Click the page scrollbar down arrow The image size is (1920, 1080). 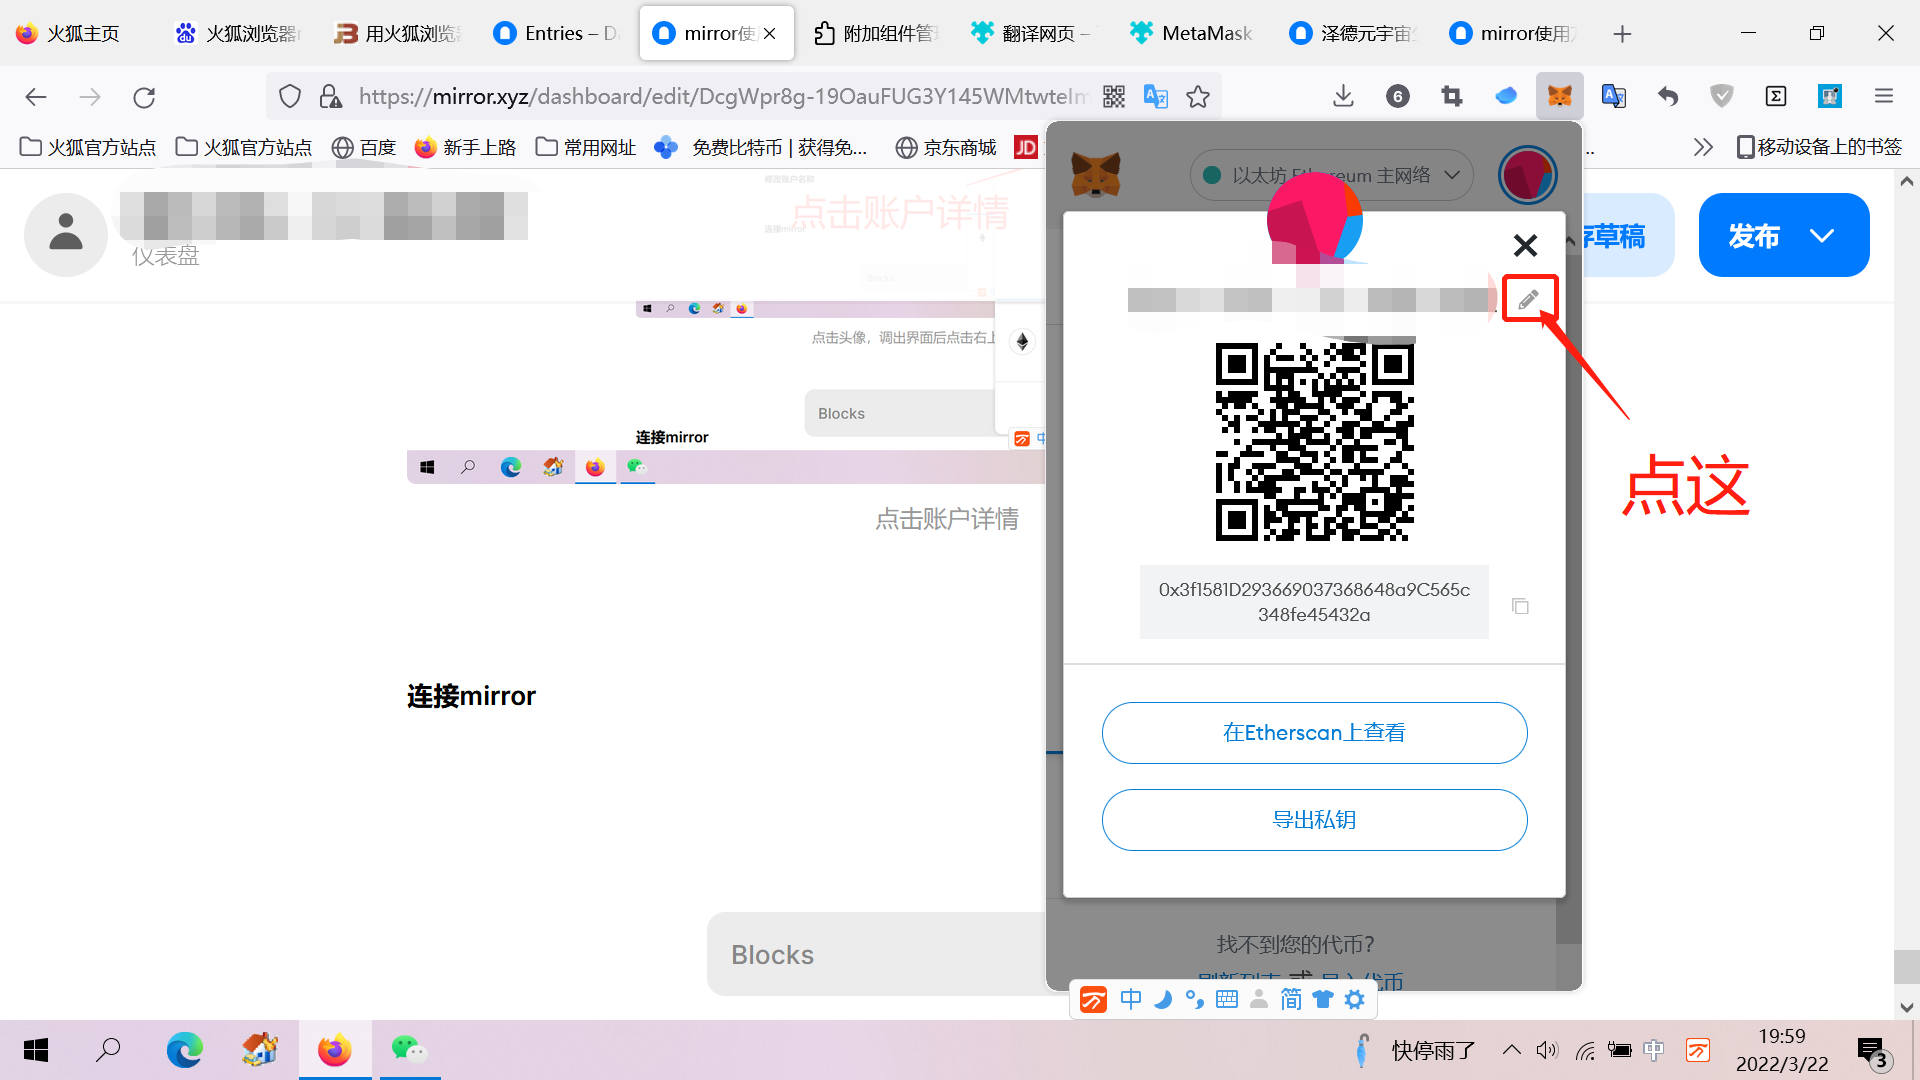point(1906,1007)
